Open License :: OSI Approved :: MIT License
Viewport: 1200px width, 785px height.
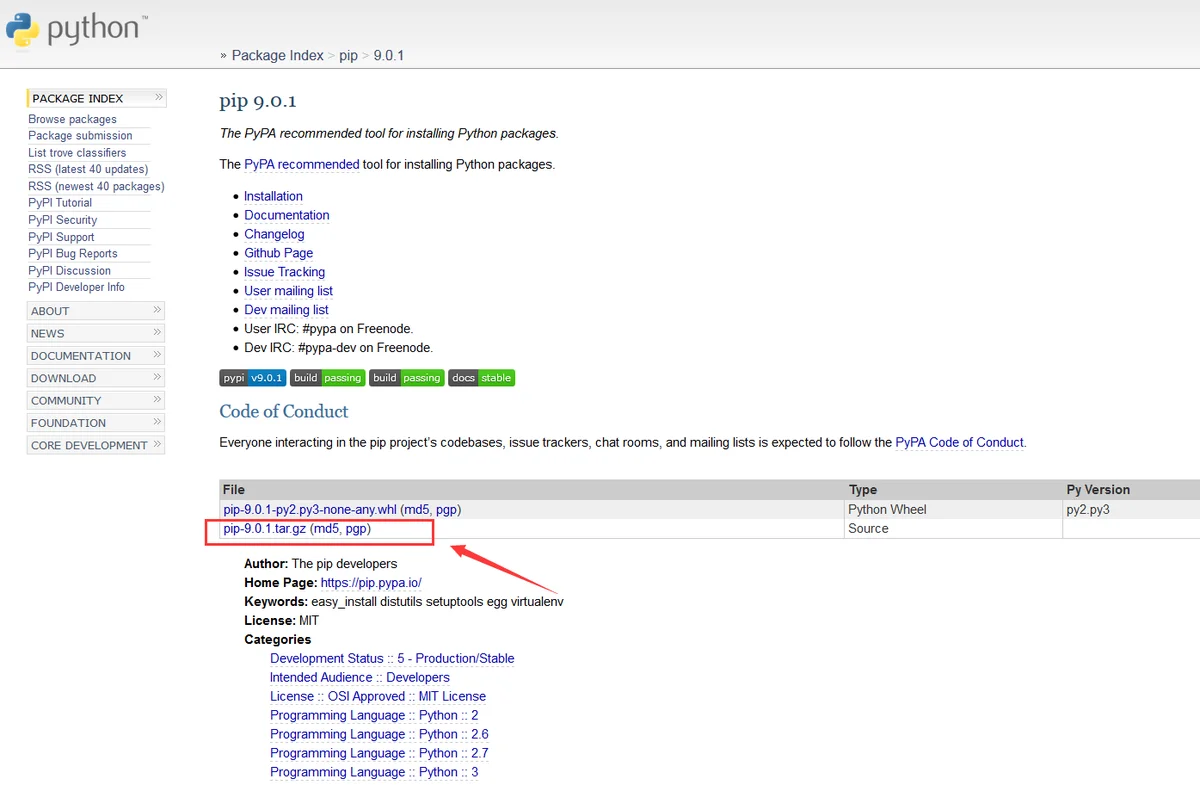(x=378, y=696)
